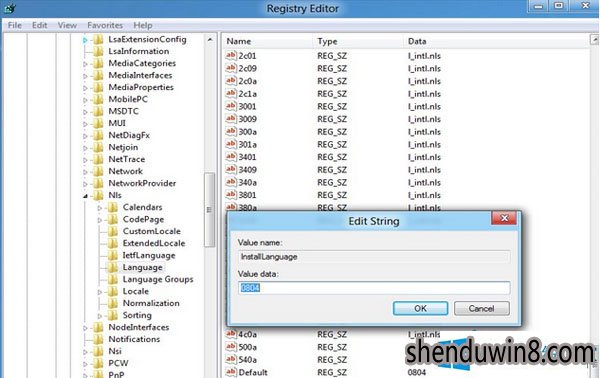
Task: Select the 540a value name
Action: (x=248, y=360)
